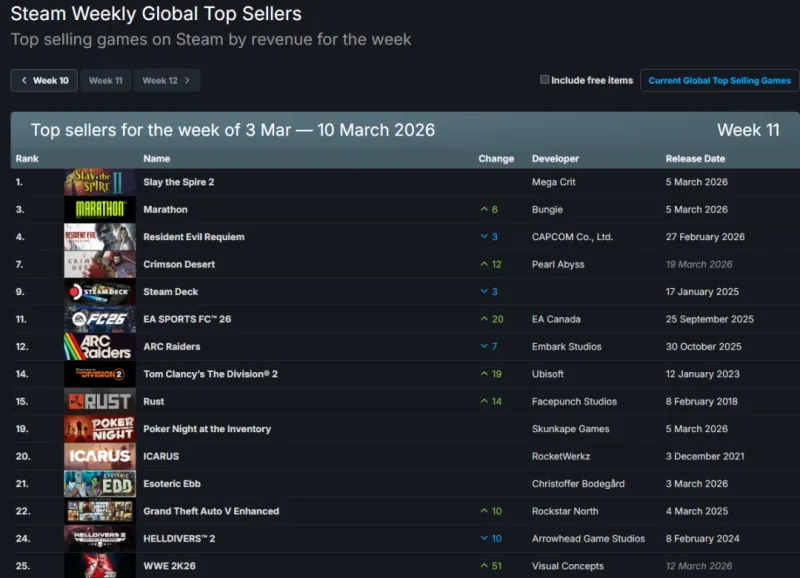Click the EA SPORTS FC 26 thumbnail
This screenshot has width=800, height=578.
click(100, 319)
